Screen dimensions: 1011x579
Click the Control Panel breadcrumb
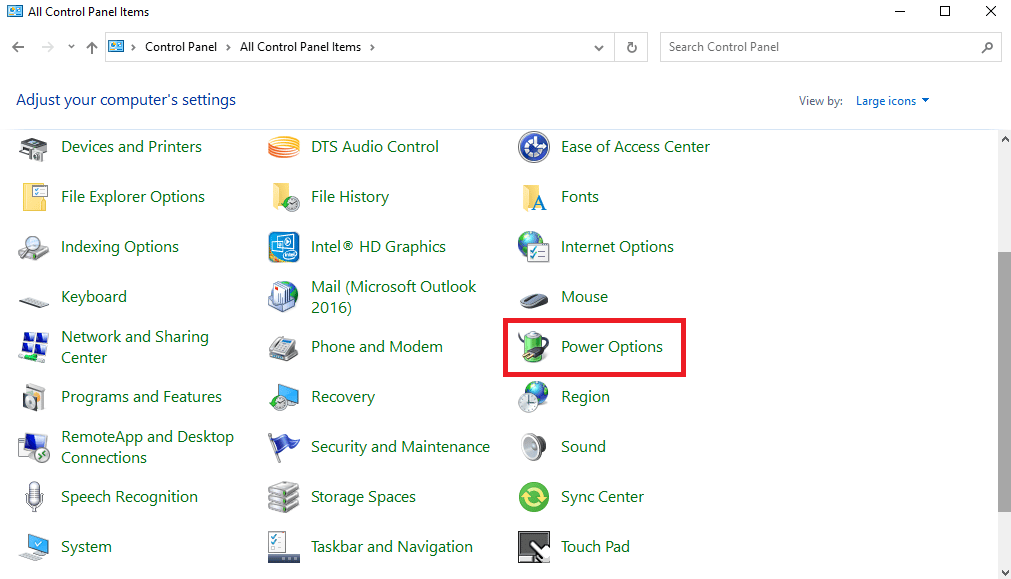[x=181, y=47]
